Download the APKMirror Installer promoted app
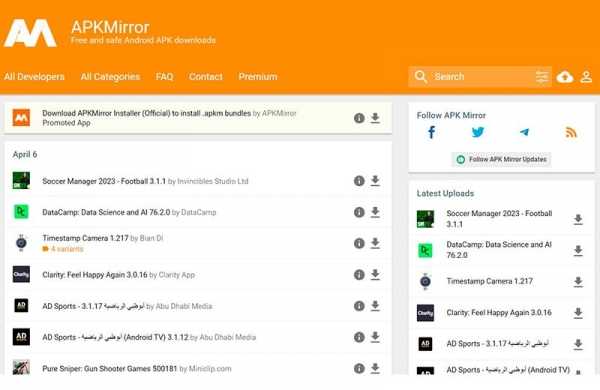This screenshot has height=390, width=600. point(375,118)
